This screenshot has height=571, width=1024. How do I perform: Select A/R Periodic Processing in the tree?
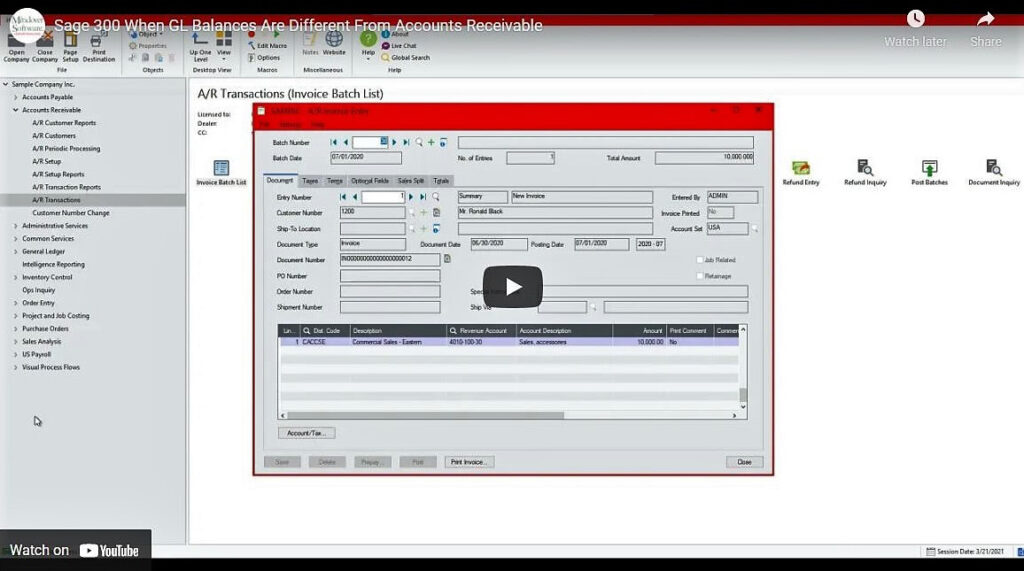point(66,148)
